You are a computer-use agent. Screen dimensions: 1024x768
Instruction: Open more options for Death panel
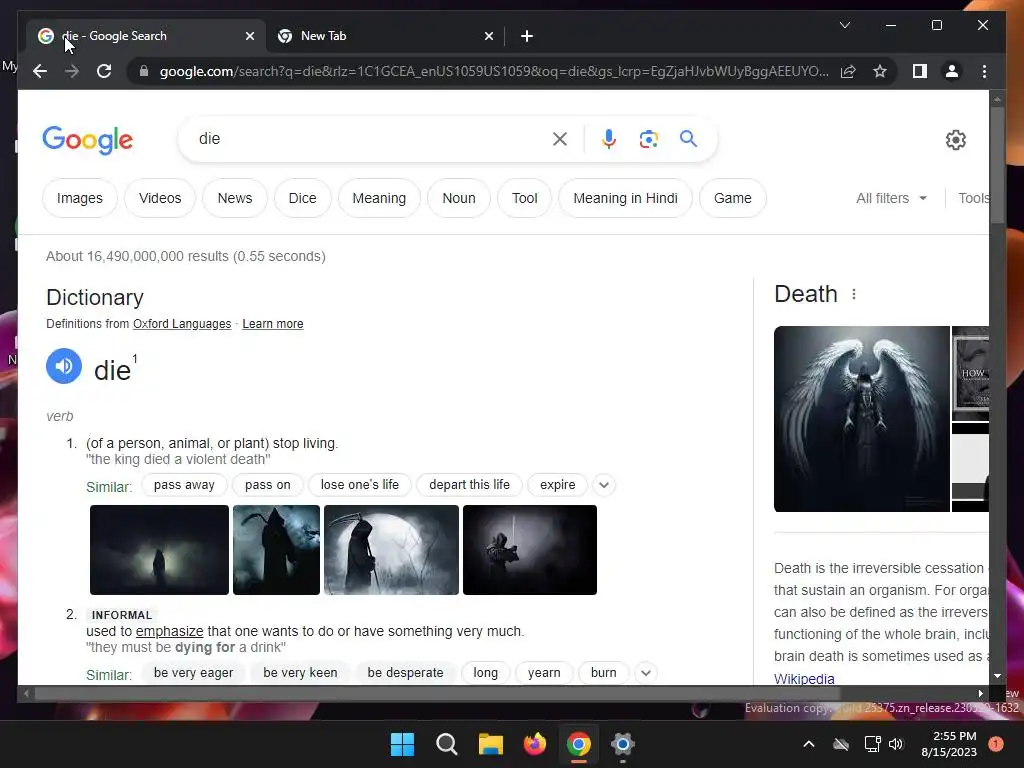point(854,295)
